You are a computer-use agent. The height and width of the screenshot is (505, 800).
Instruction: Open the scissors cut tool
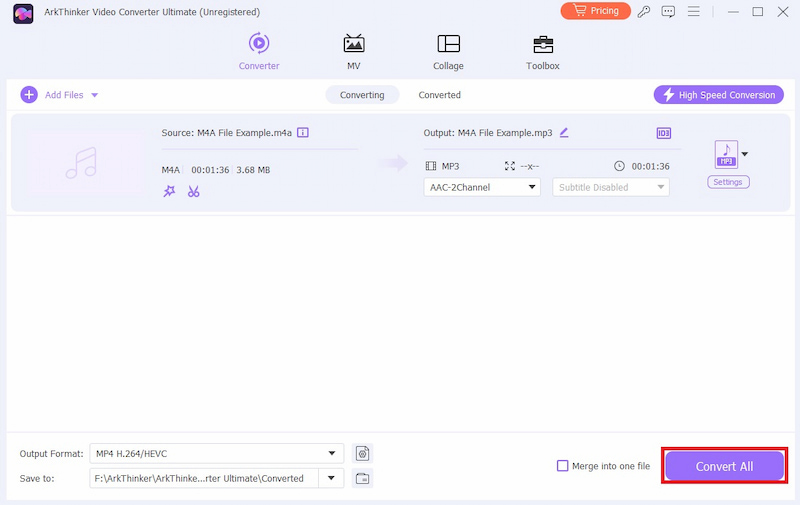point(193,191)
